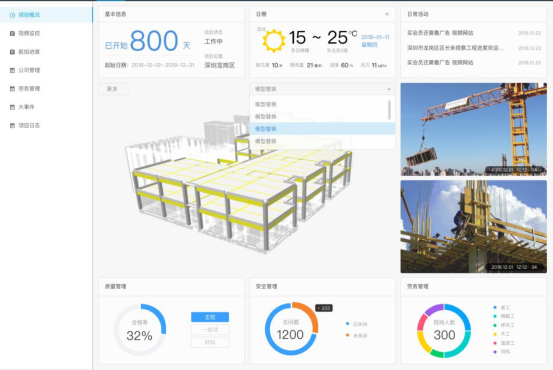This screenshot has width=553, height=370.
Task: Toggle the 司机 legend entry
Action: pos(501,352)
